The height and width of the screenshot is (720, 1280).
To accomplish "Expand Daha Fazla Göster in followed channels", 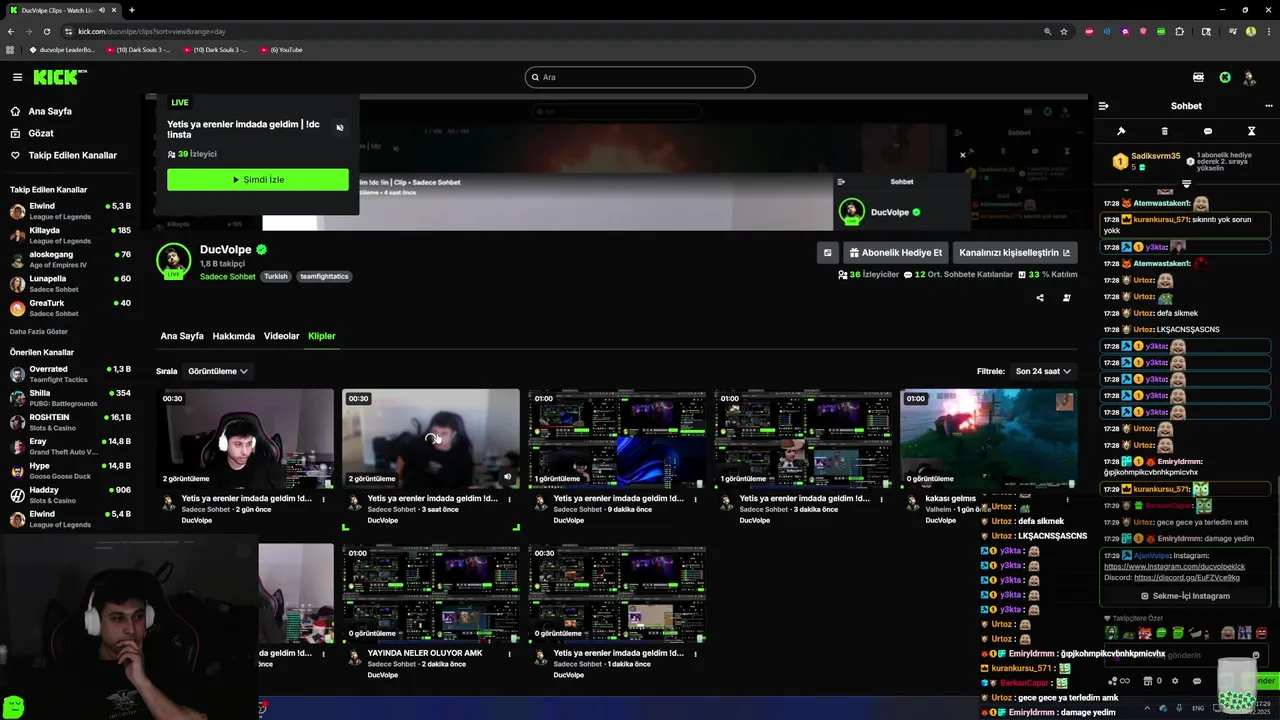I will [39, 331].
